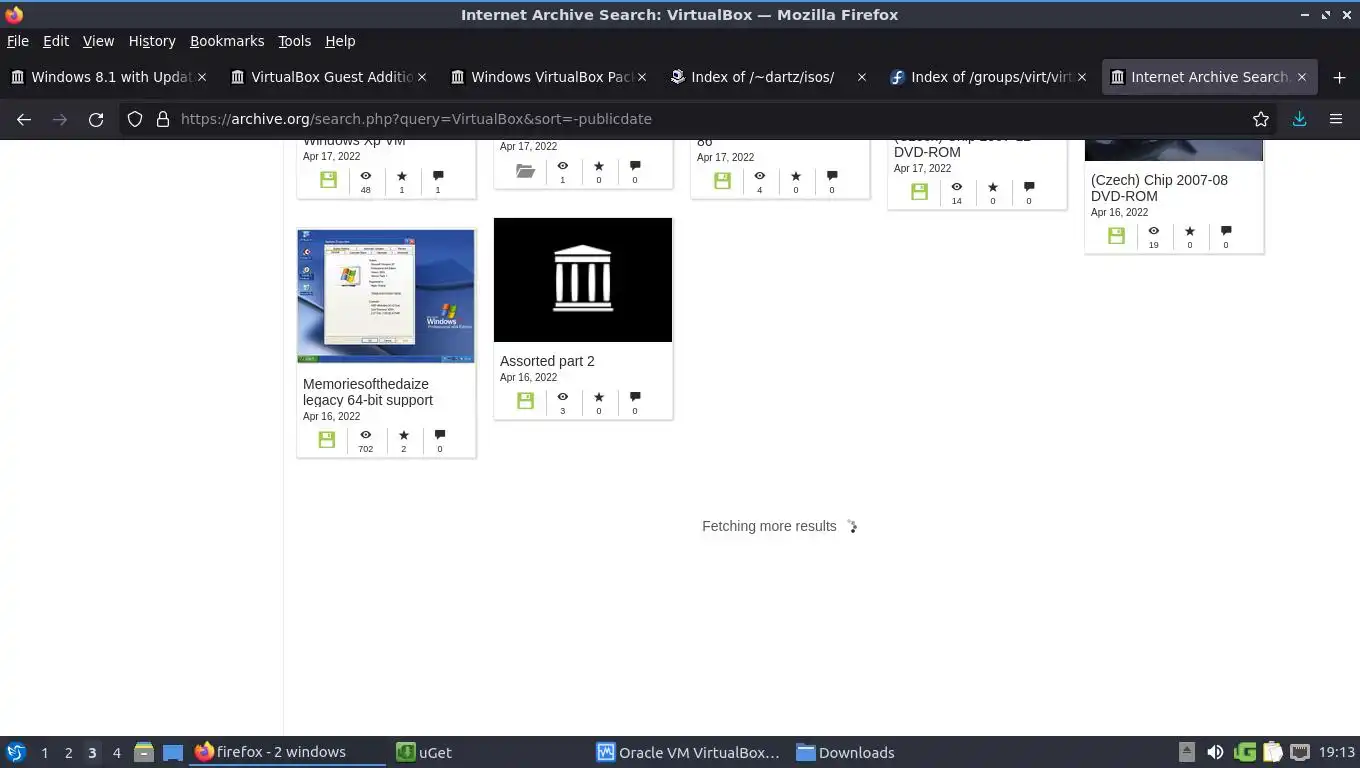Screen dimensions: 1360x768
Task: Click the software media icon on Memoriesofthedaize card
Action: tap(327, 440)
